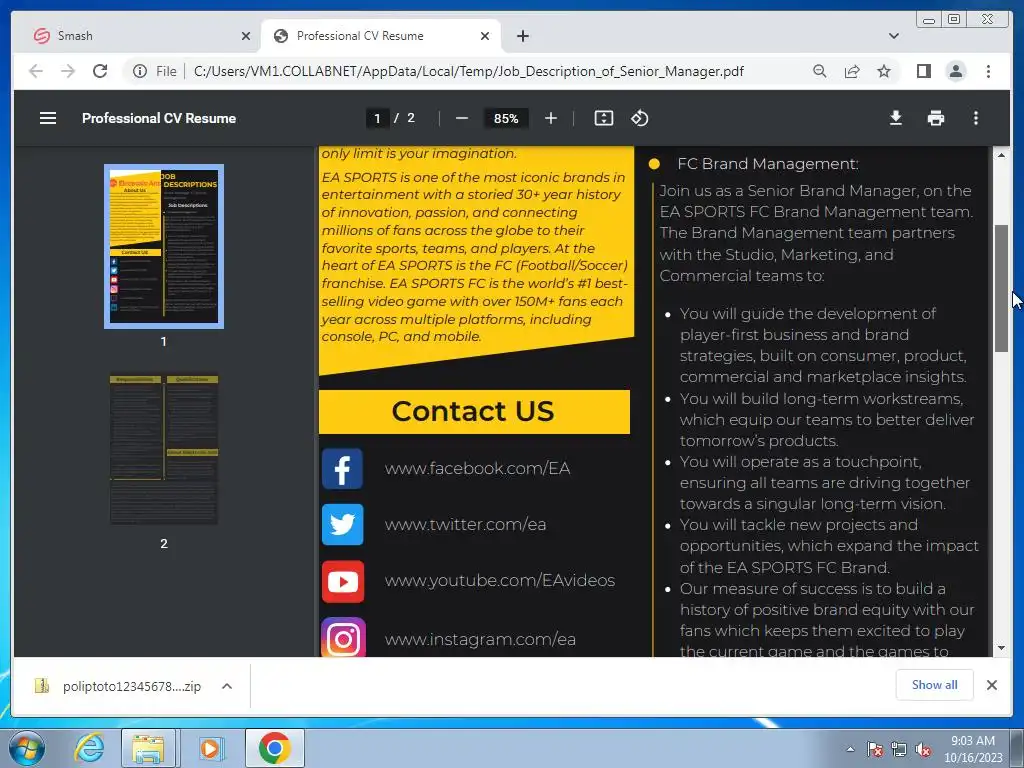Screen dimensions: 1024x768
Task: Click the www.youtube.com/EAvideos link
Action: pos(500,581)
